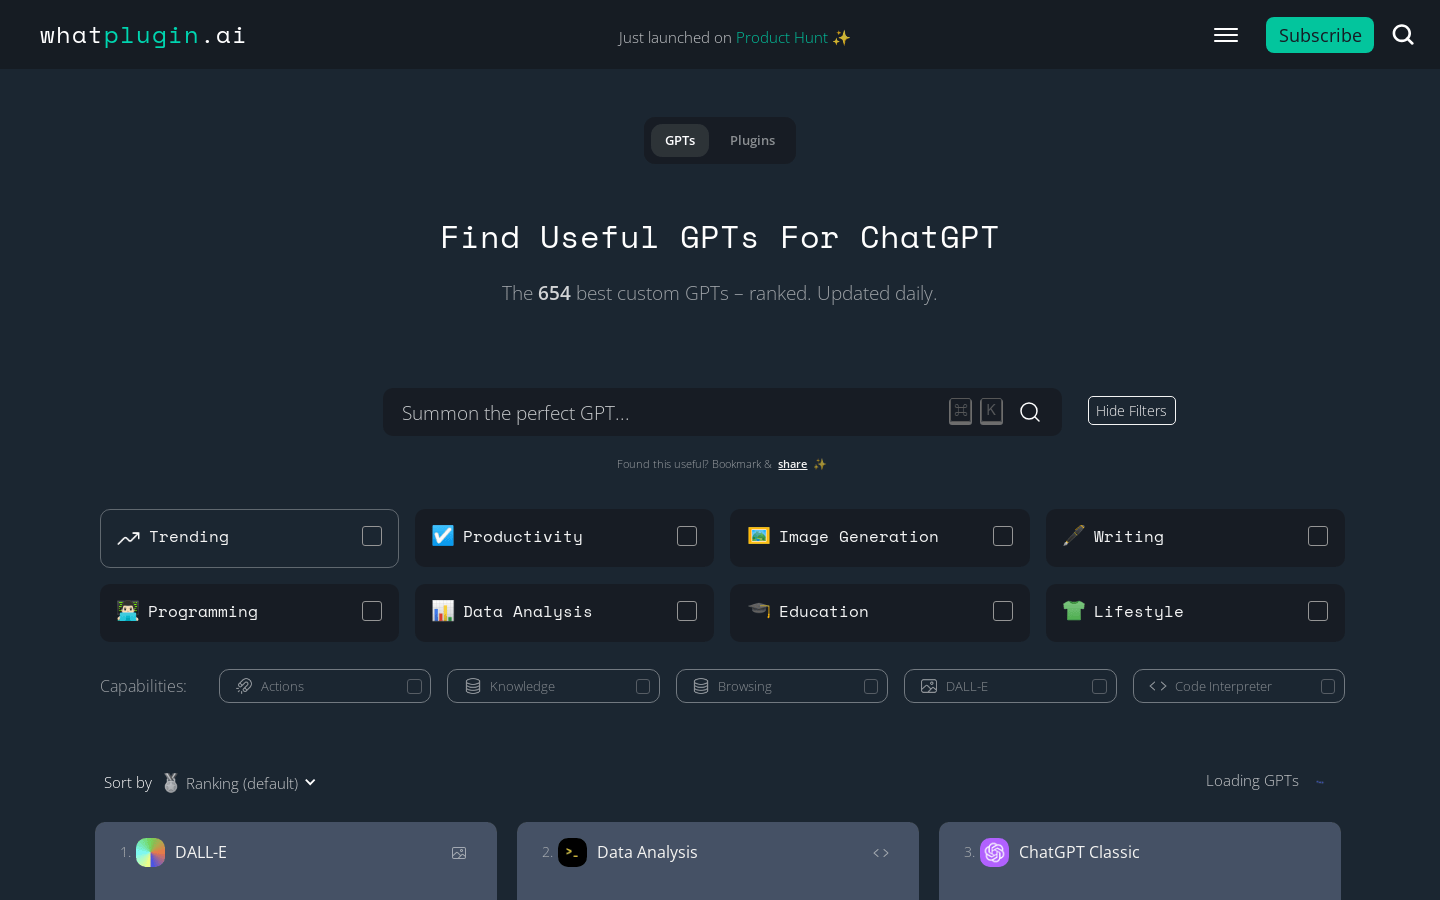
Task: Check the Productivity filter
Action: tap(687, 536)
